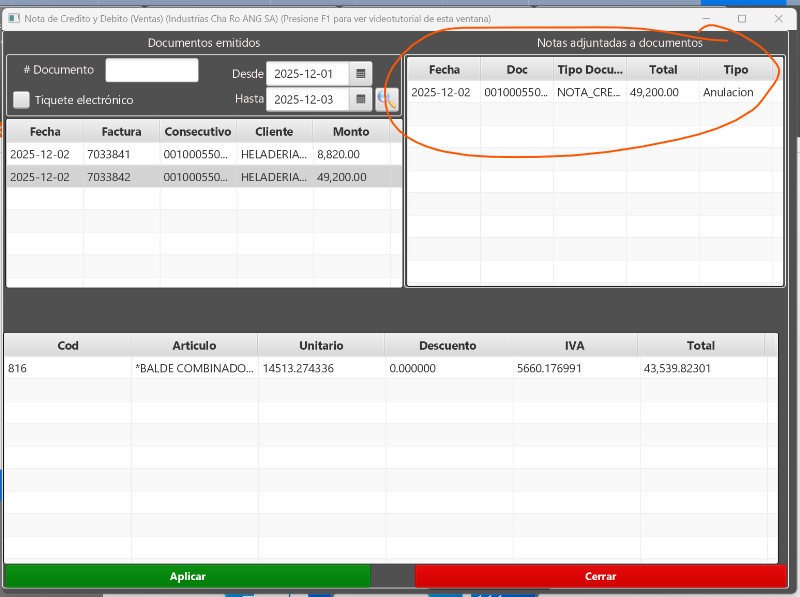Viewport: 800px width, 597px height.
Task: Sort documents by the Factura column header
Action: point(121,131)
